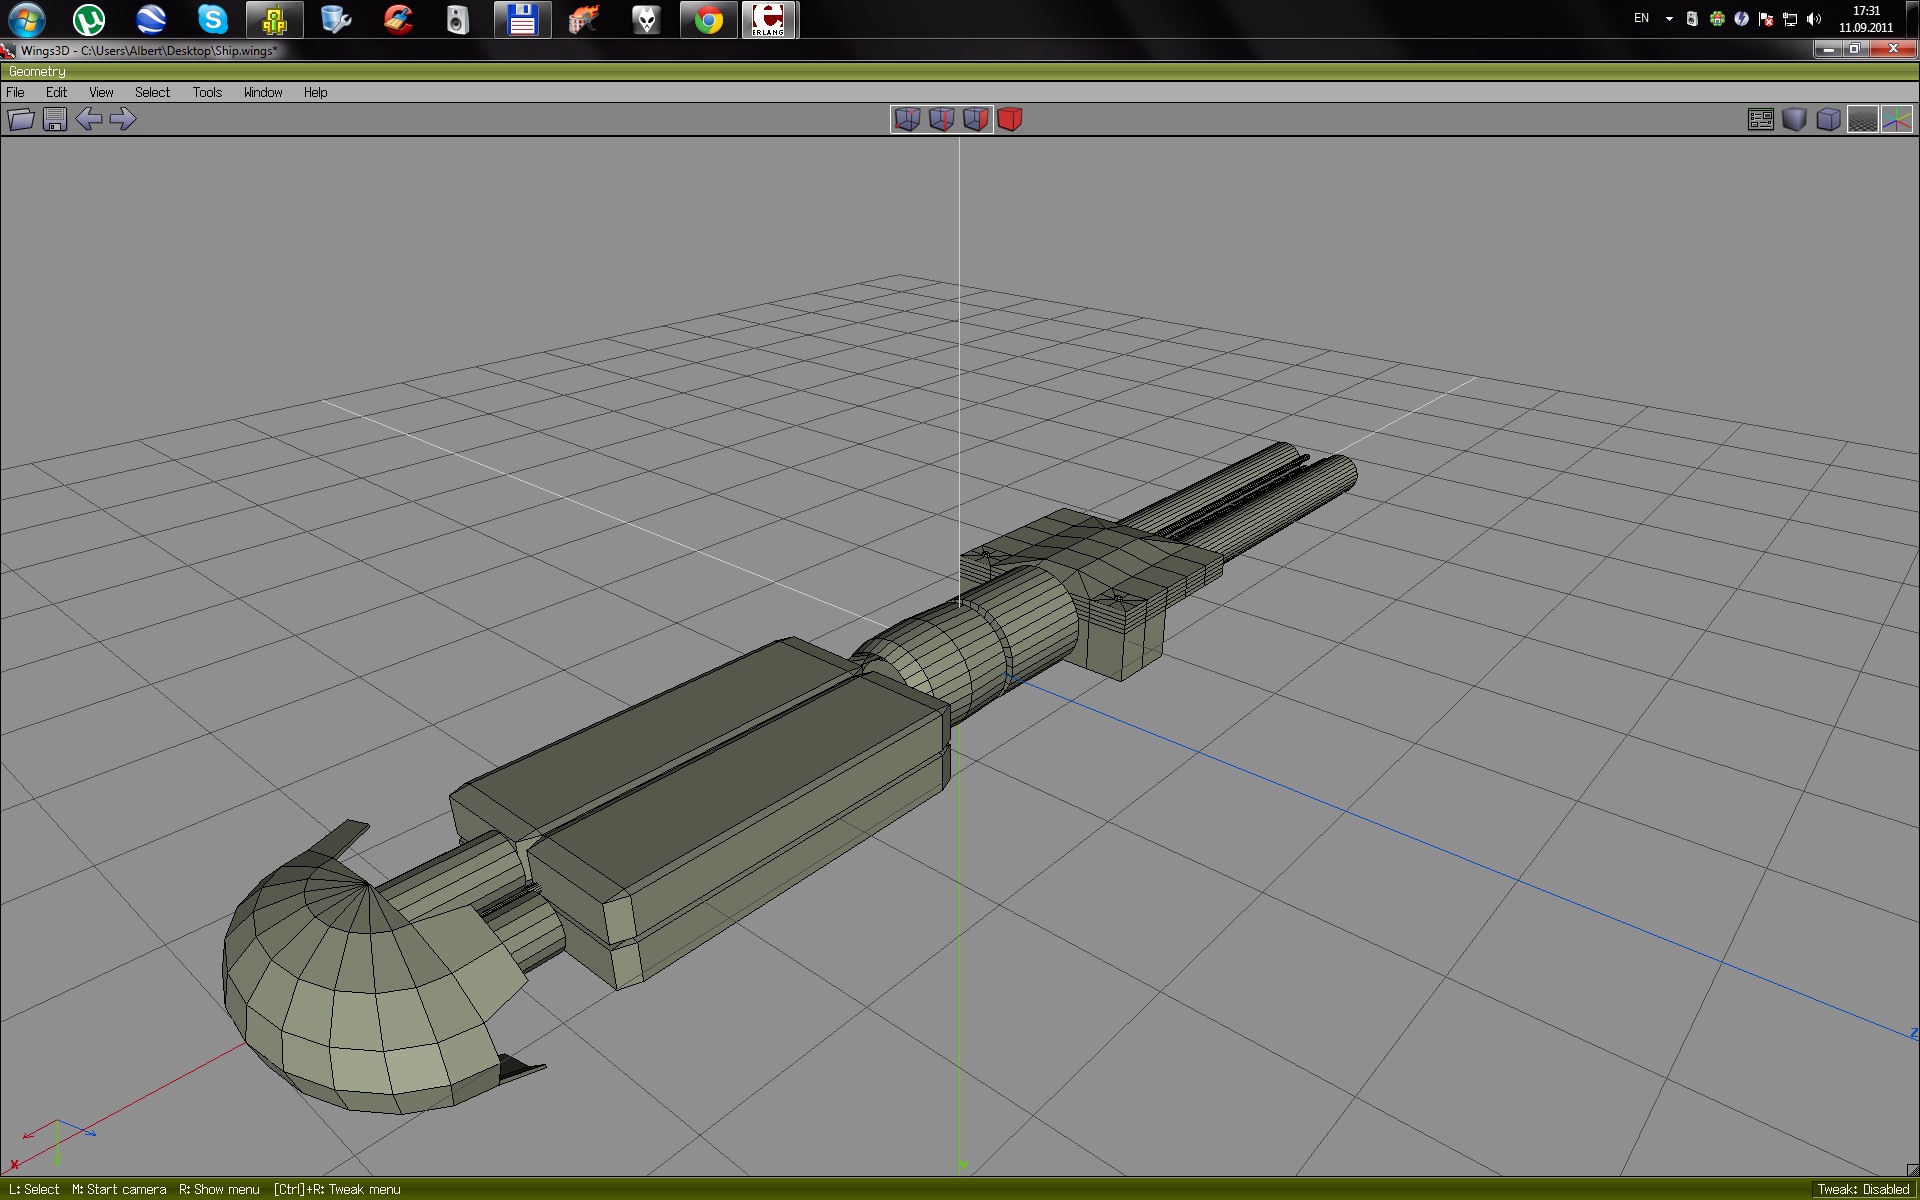This screenshot has height=1200, width=1920.
Task: Click the Open file folder icon
Action: [x=21, y=120]
